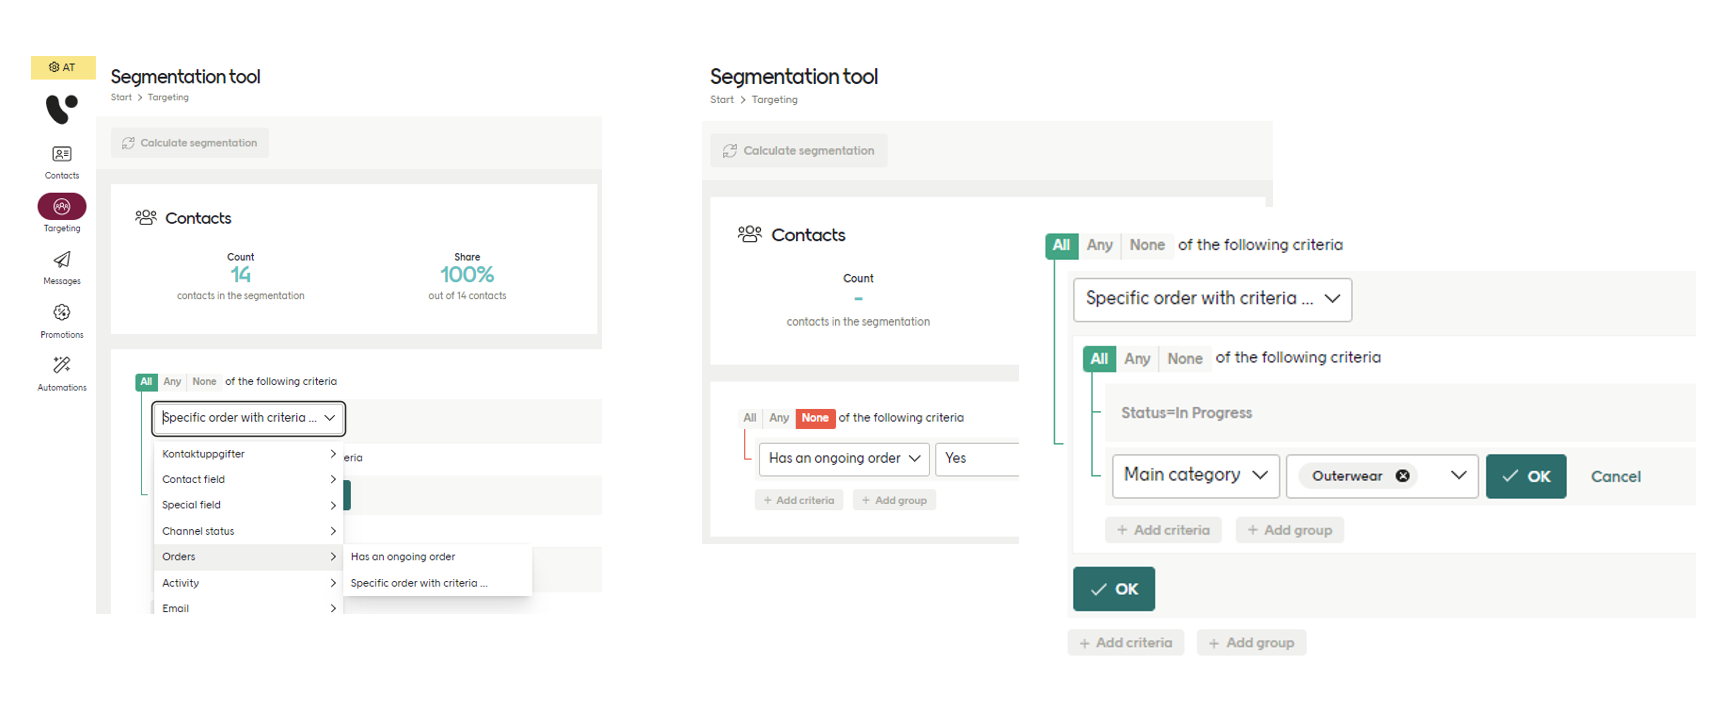Select None in the Status=In Progress group
Image resolution: width=1720 pixels, height=703 pixels.
click(1185, 358)
